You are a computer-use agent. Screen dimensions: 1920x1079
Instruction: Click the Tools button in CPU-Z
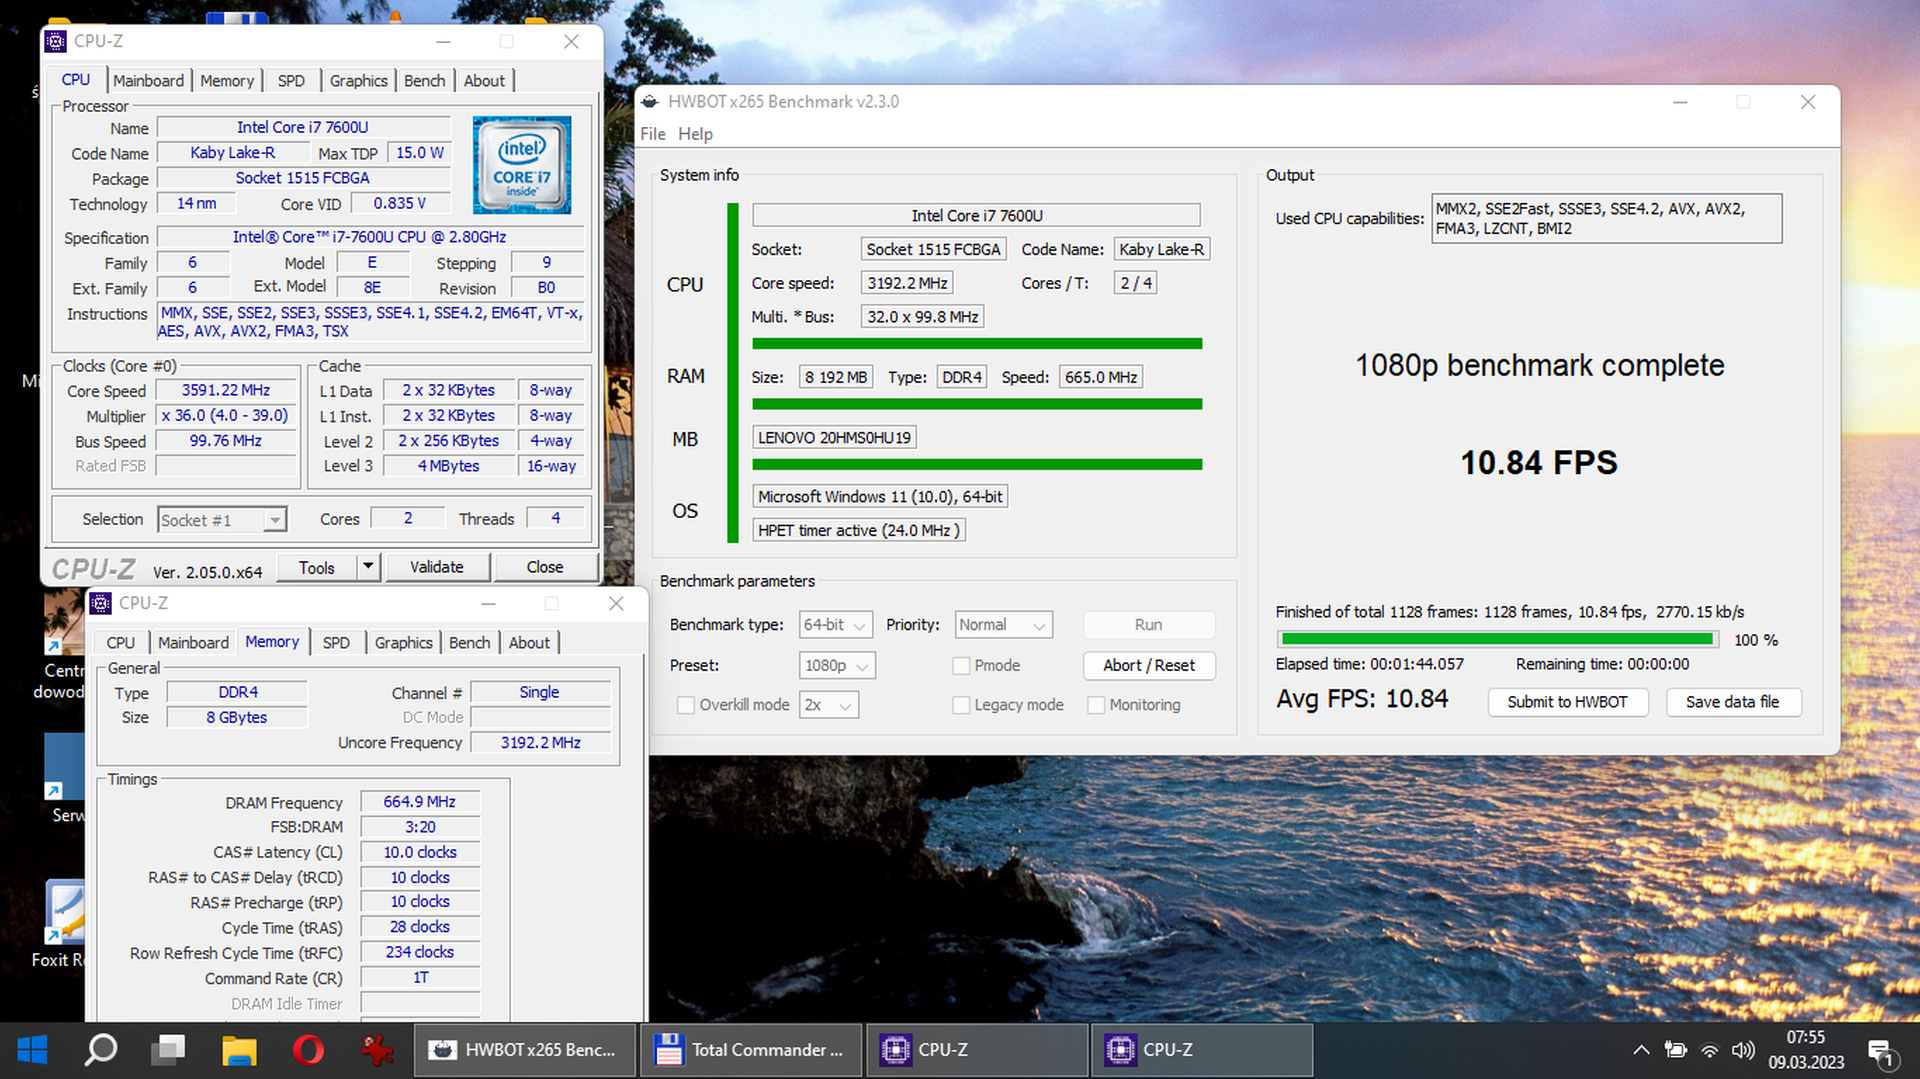coord(316,567)
